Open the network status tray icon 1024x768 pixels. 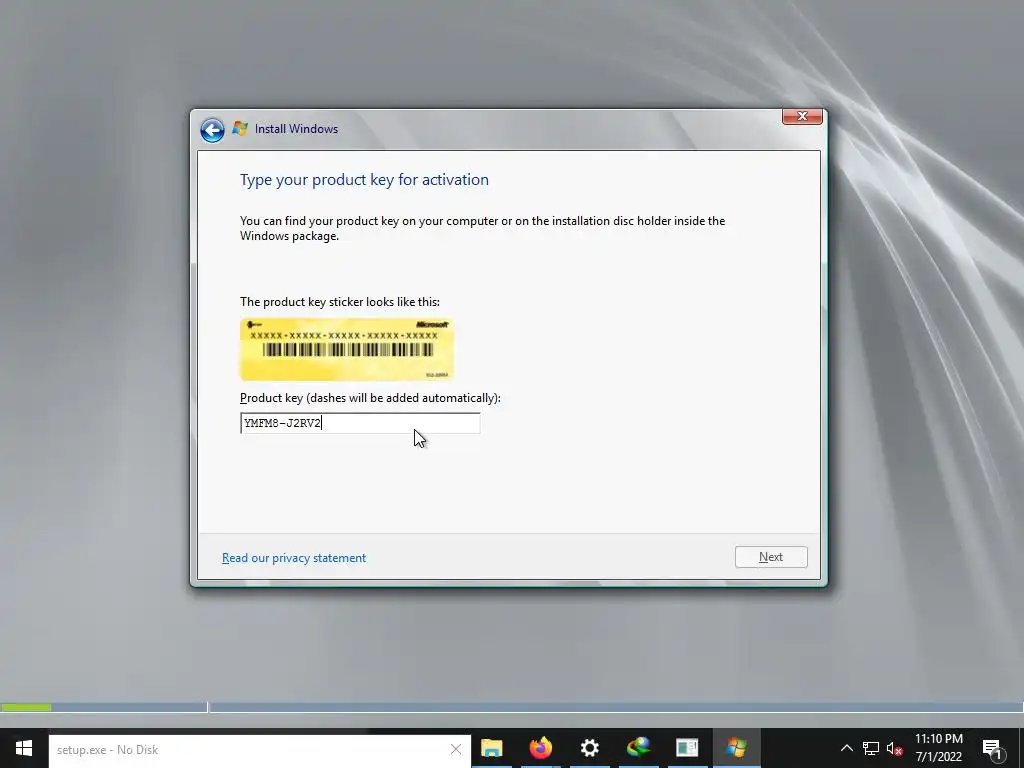871,748
